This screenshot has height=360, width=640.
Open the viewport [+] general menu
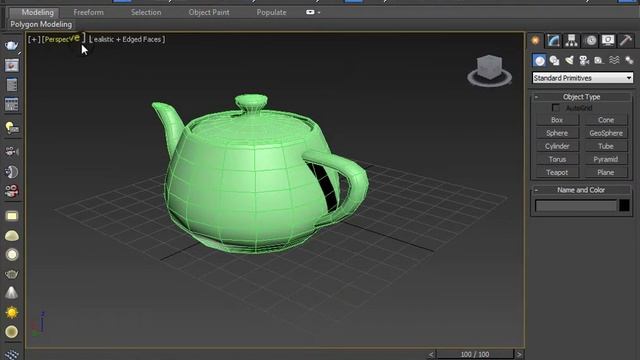point(34,40)
